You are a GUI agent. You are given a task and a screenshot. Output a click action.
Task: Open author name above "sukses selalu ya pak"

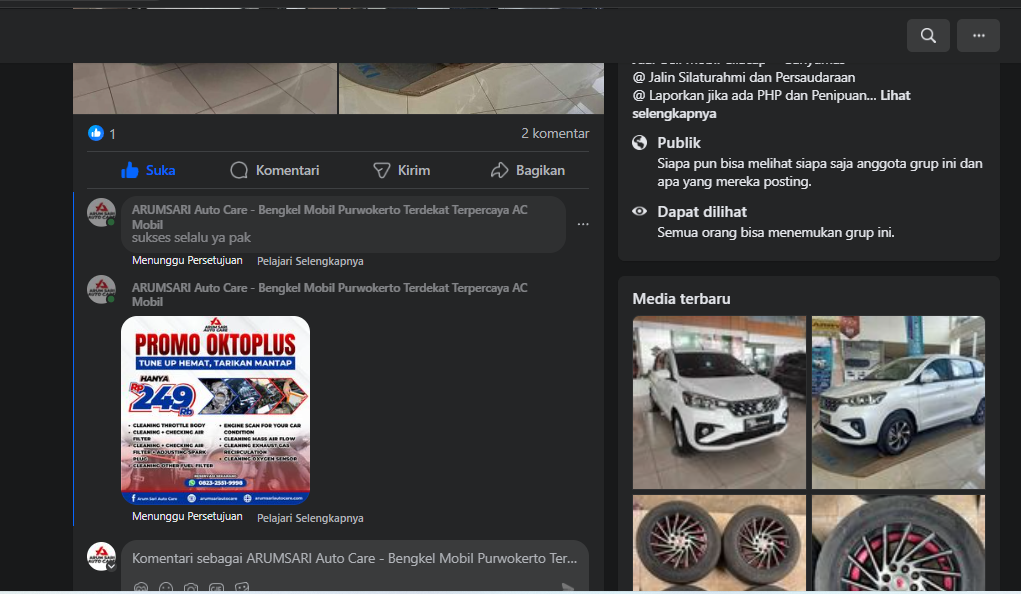[329, 217]
